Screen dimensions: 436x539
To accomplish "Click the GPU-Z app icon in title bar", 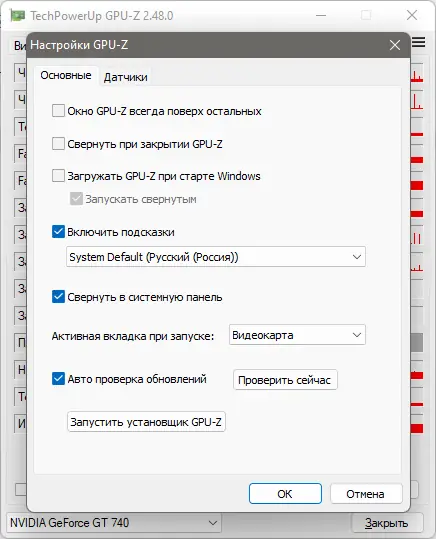I will tap(17, 15).
